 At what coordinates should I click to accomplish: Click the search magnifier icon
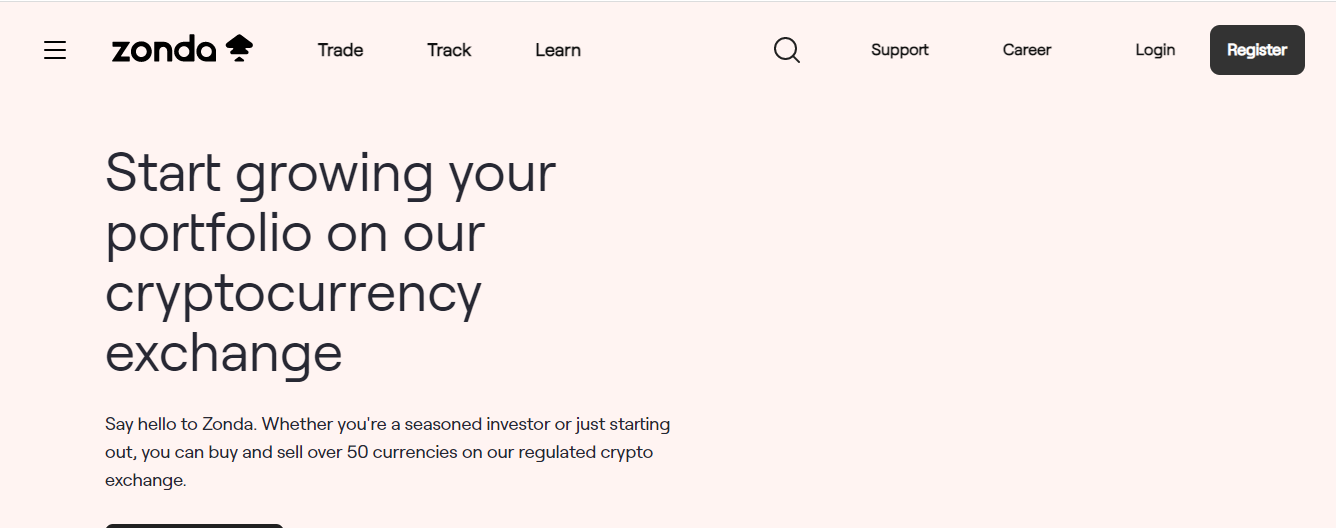(x=787, y=50)
